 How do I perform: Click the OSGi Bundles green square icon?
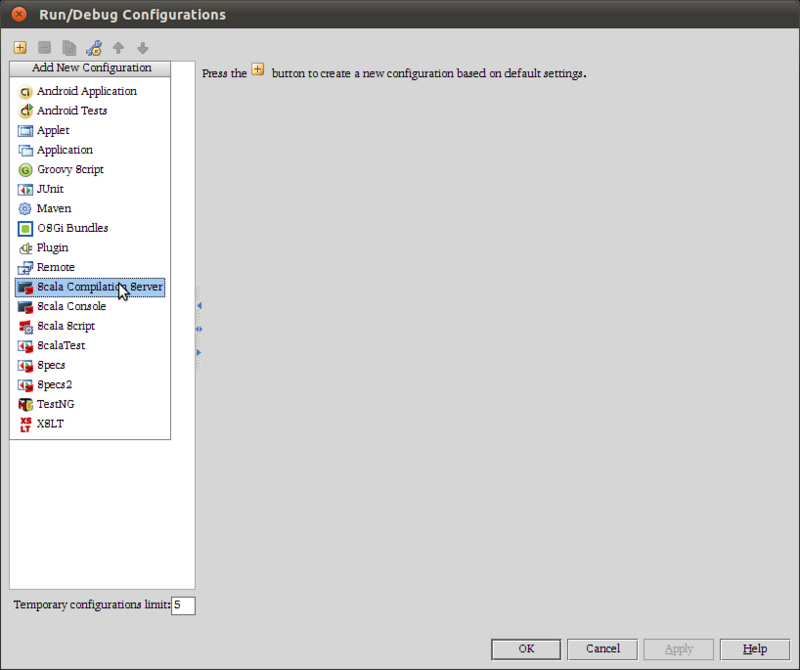point(25,229)
